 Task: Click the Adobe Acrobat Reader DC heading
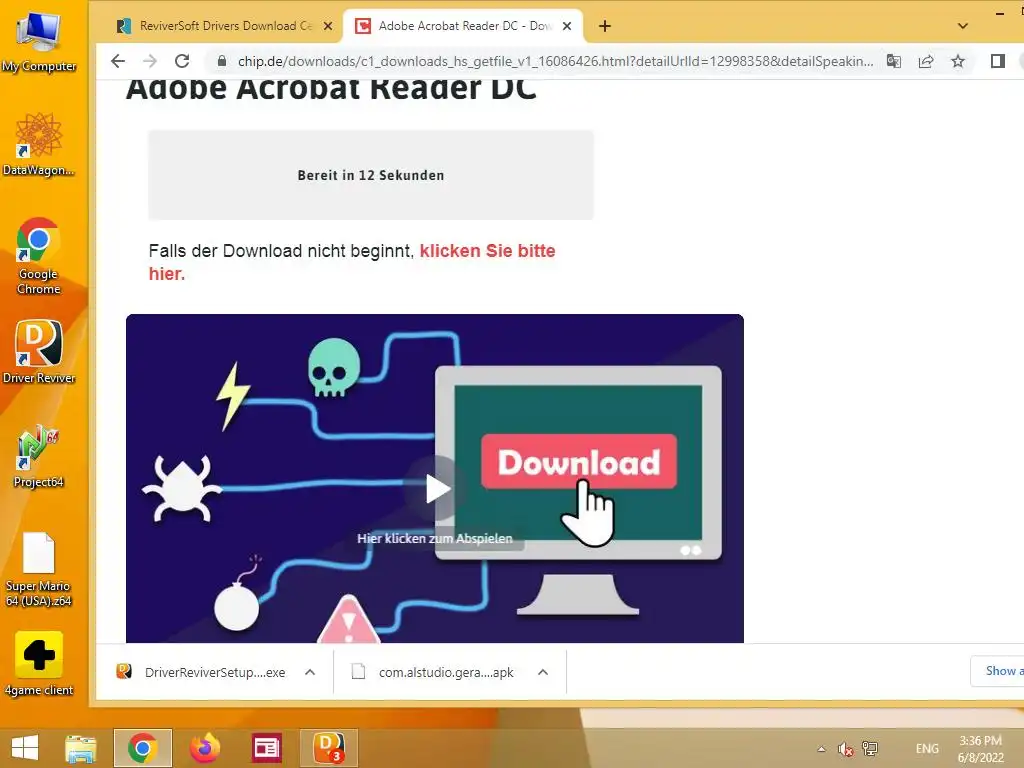click(331, 88)
